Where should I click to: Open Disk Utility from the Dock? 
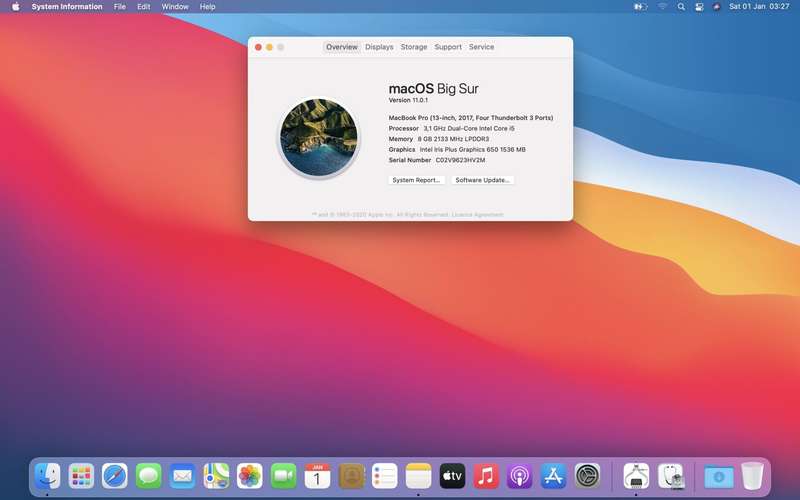670,476
